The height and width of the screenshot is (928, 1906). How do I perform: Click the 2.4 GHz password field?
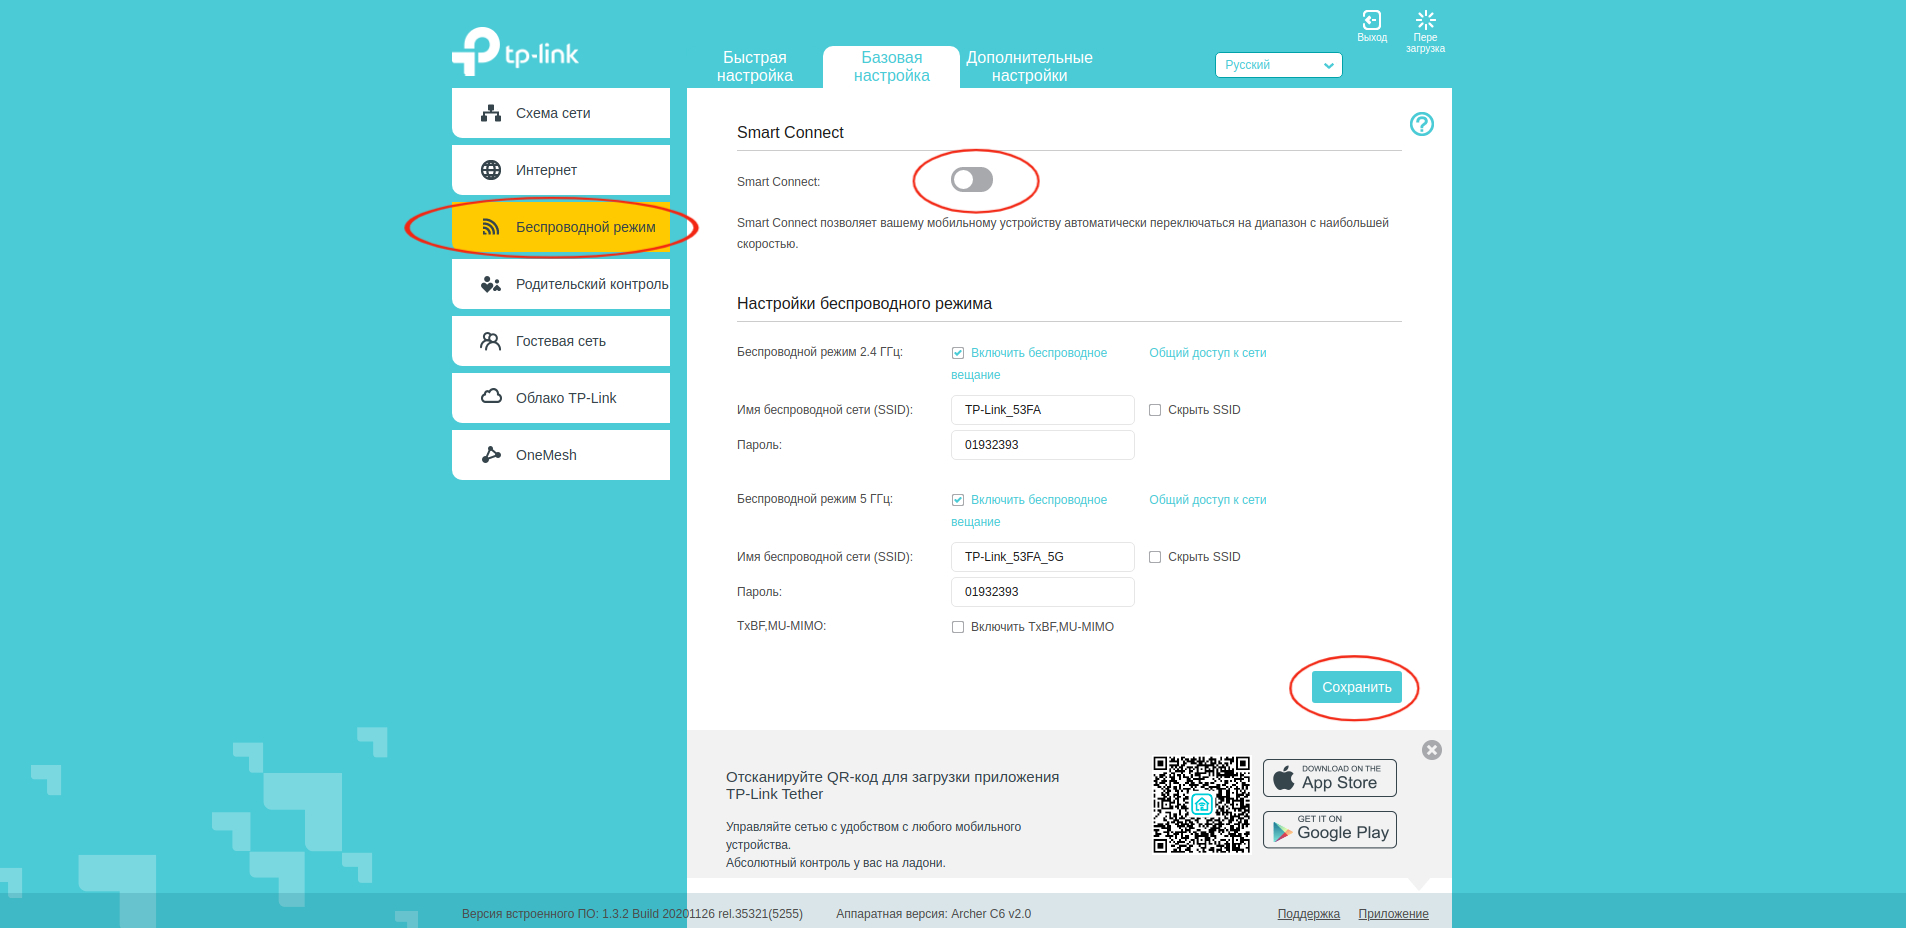point(1043,445)
